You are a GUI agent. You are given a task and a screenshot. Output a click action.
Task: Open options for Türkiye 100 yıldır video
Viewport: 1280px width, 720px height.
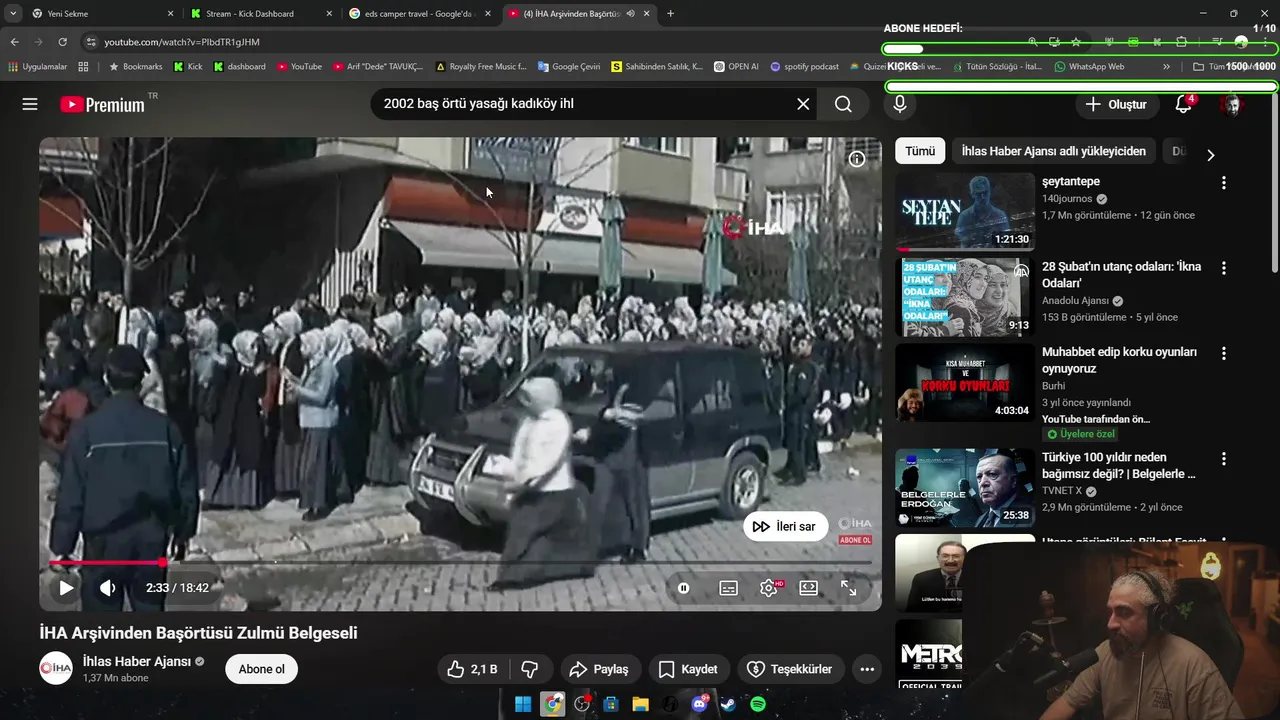point(1223,458)
